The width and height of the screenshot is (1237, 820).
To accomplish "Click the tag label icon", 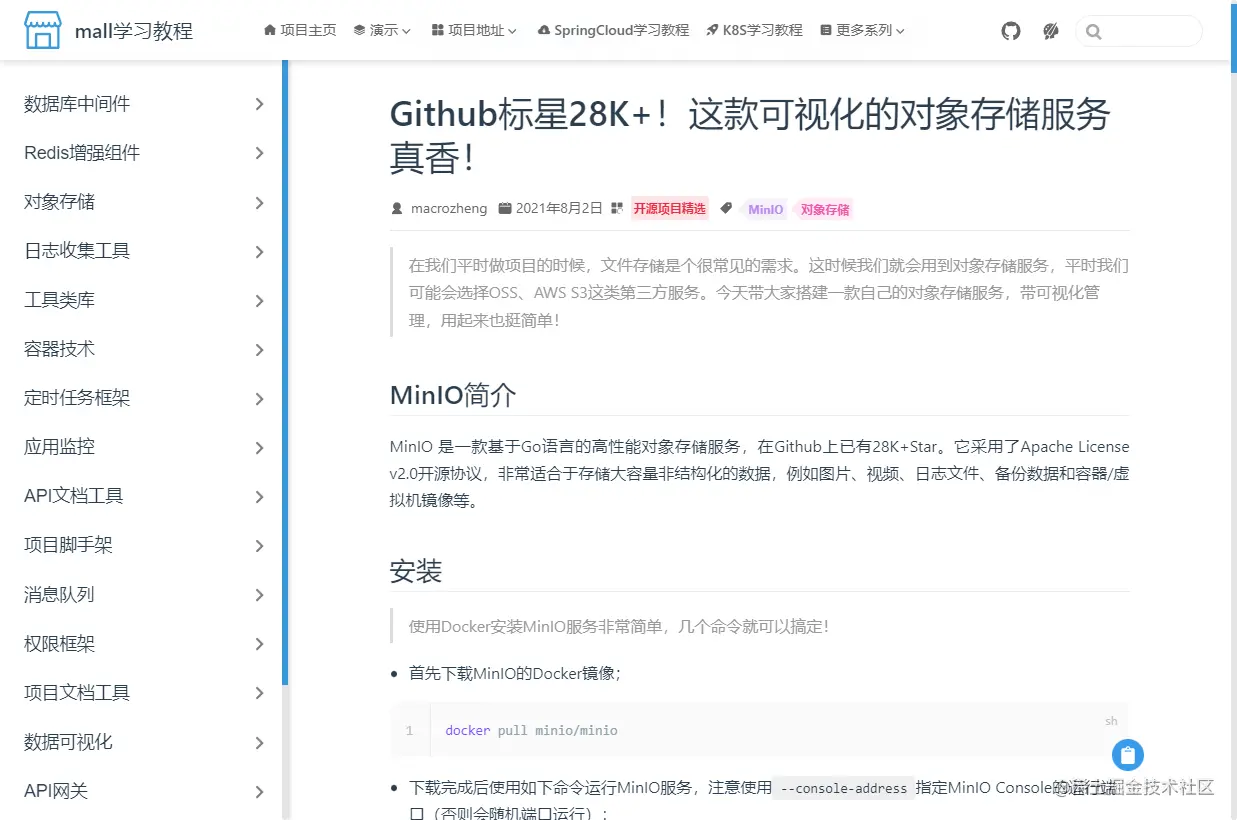I will [x=727, y=209].
